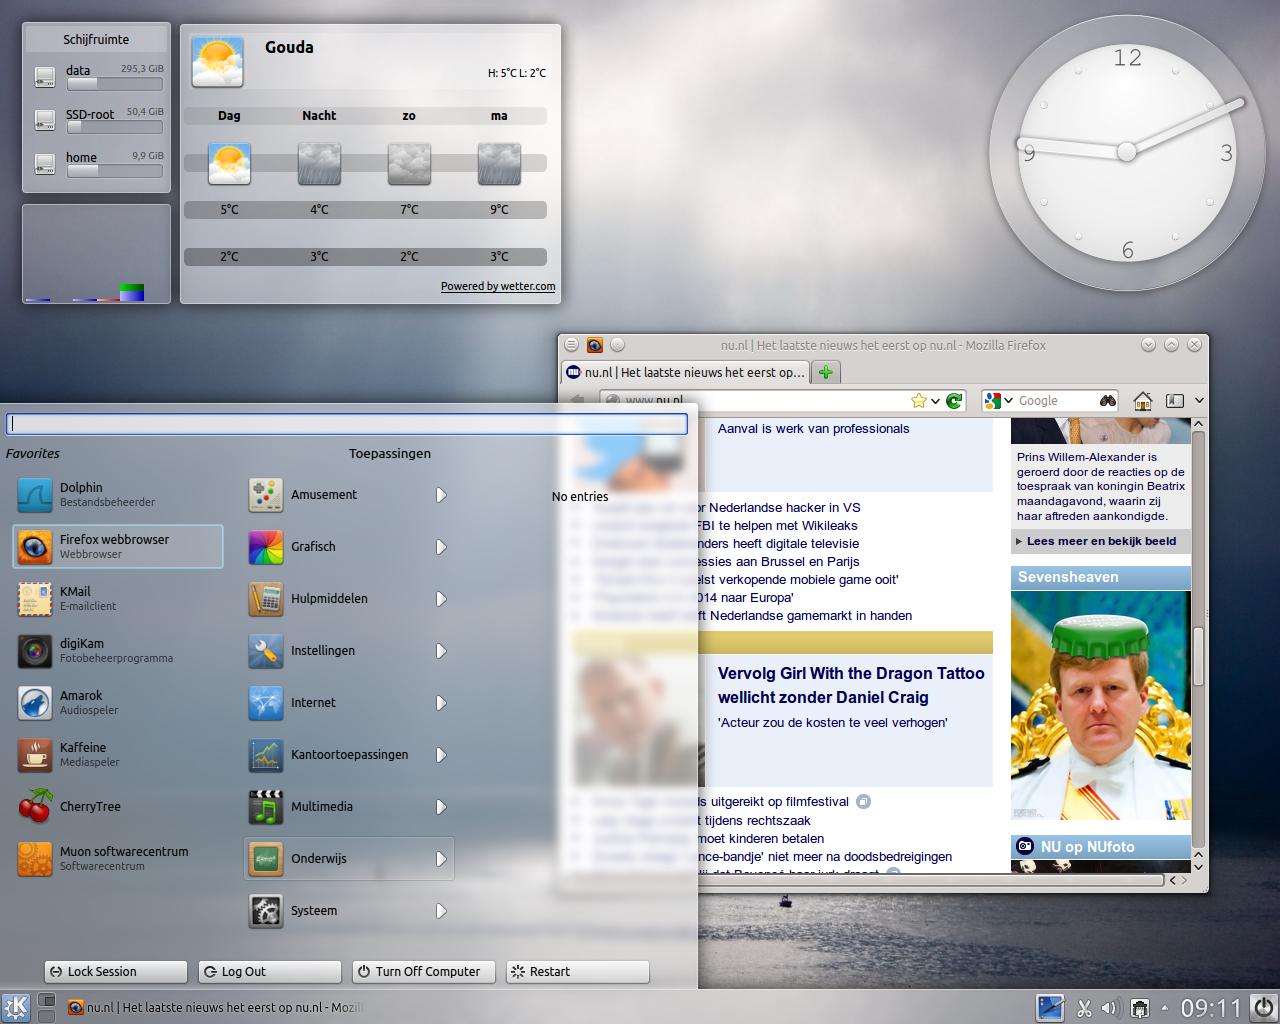Click the Amusement category icon
Viewport: 1280px width, 1024px height.
265,495
